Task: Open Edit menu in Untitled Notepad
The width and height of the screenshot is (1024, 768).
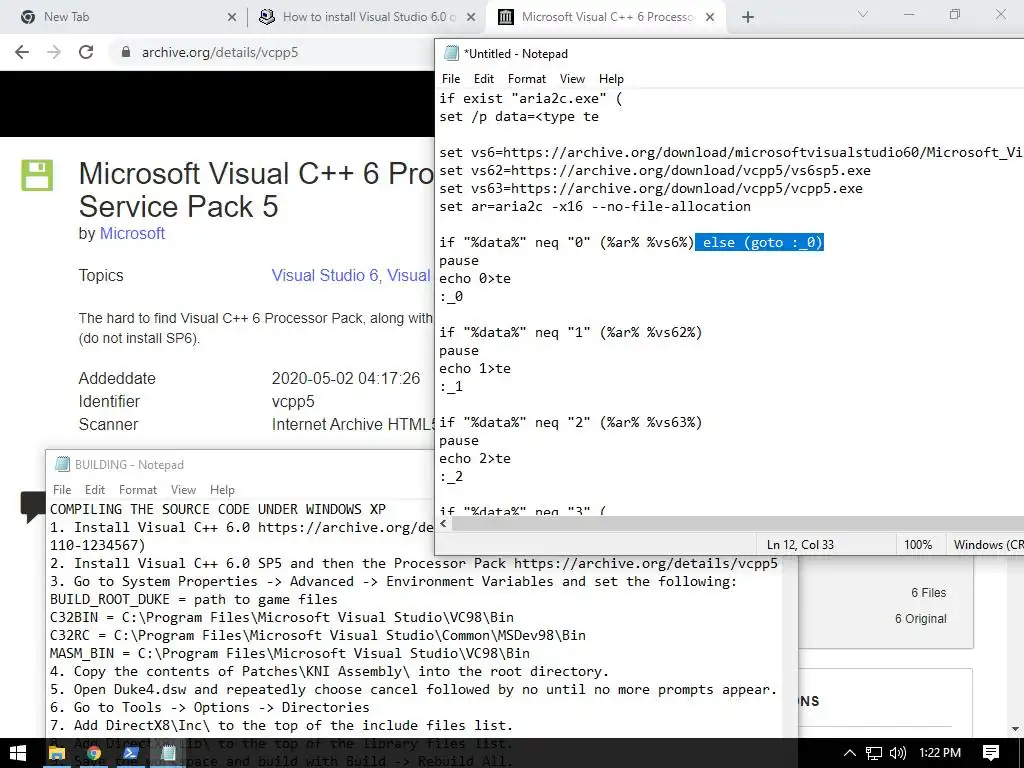Action: (483, 78)
